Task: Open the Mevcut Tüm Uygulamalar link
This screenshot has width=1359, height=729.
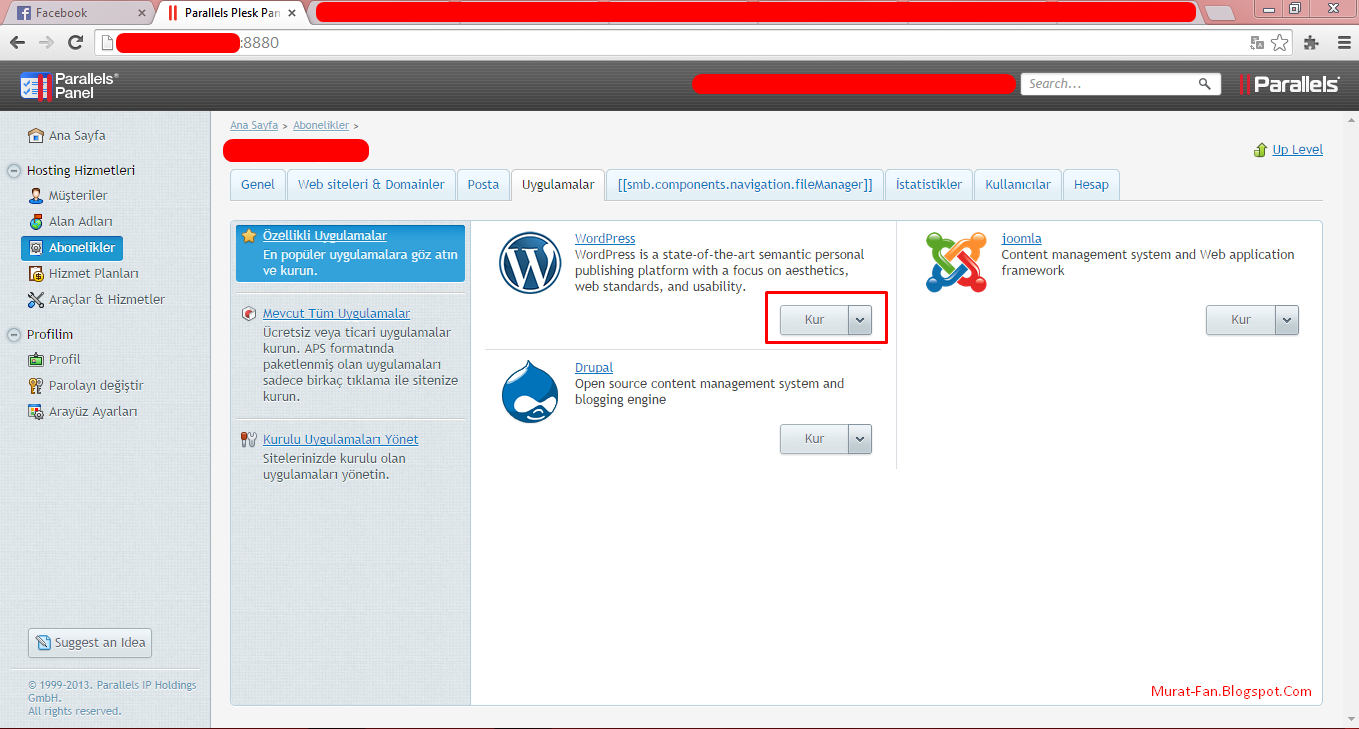Action: pos(337,314)
